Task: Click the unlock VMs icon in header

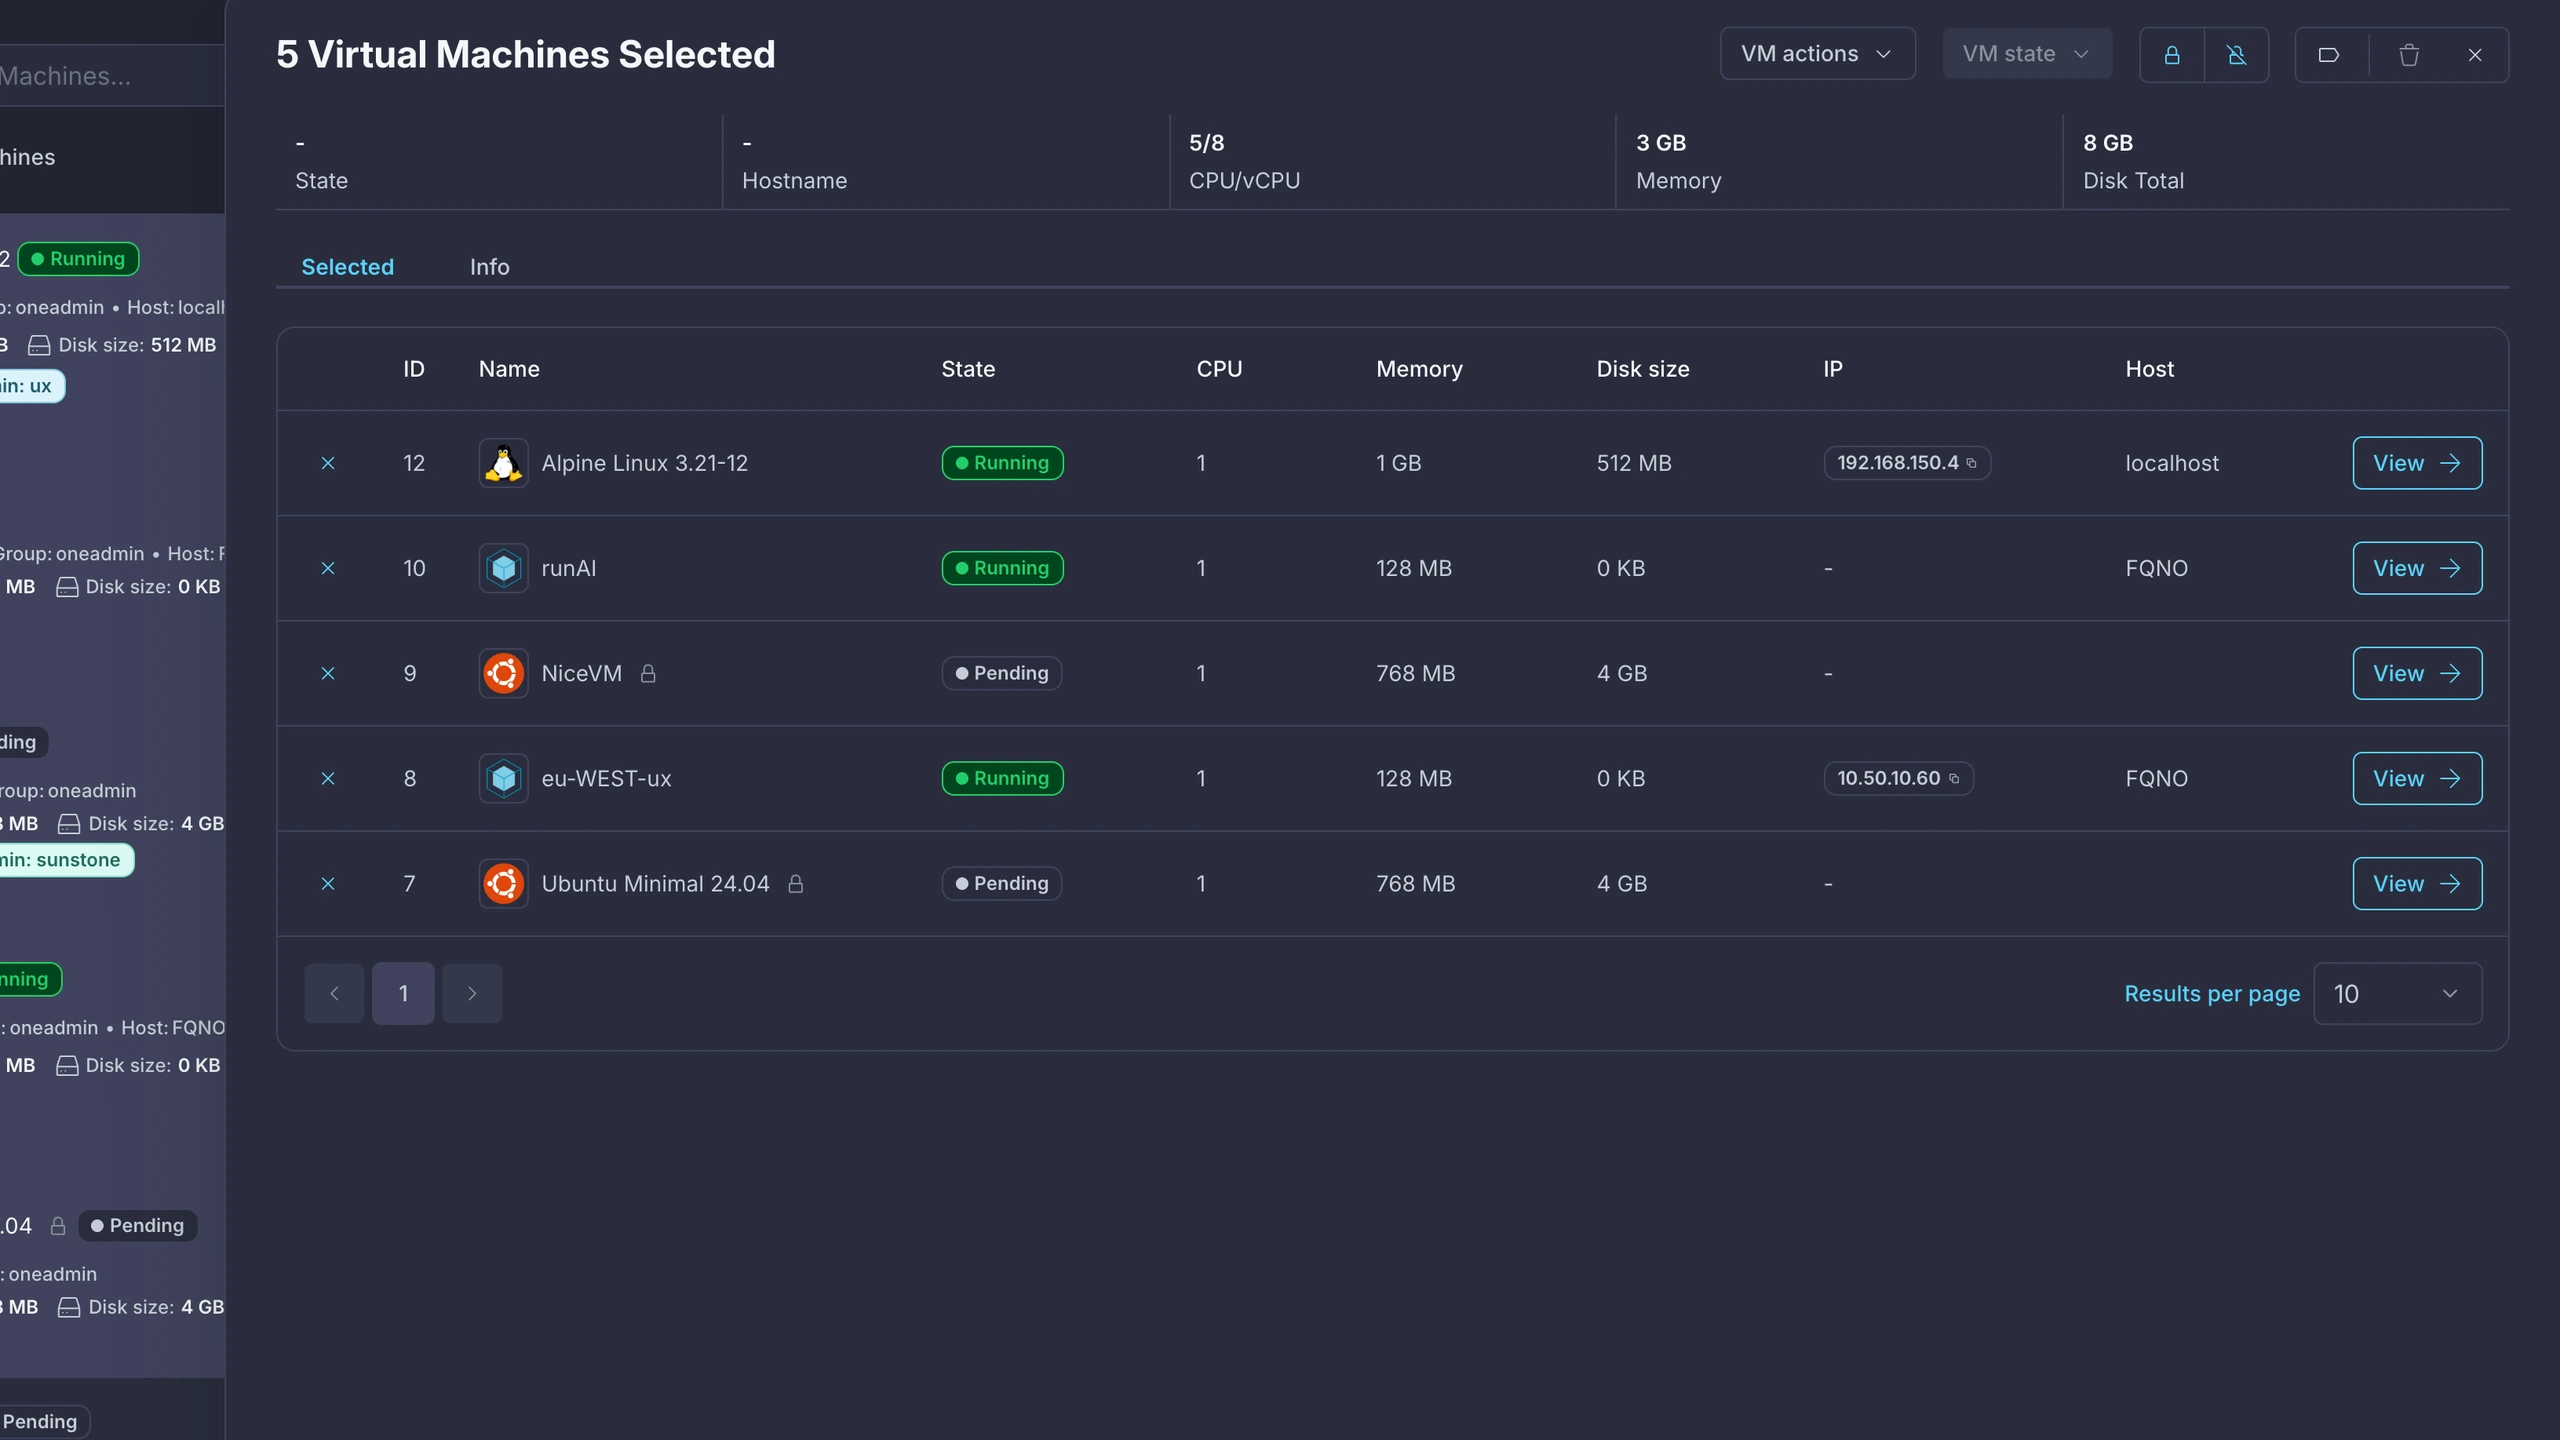Action: 2237,55
